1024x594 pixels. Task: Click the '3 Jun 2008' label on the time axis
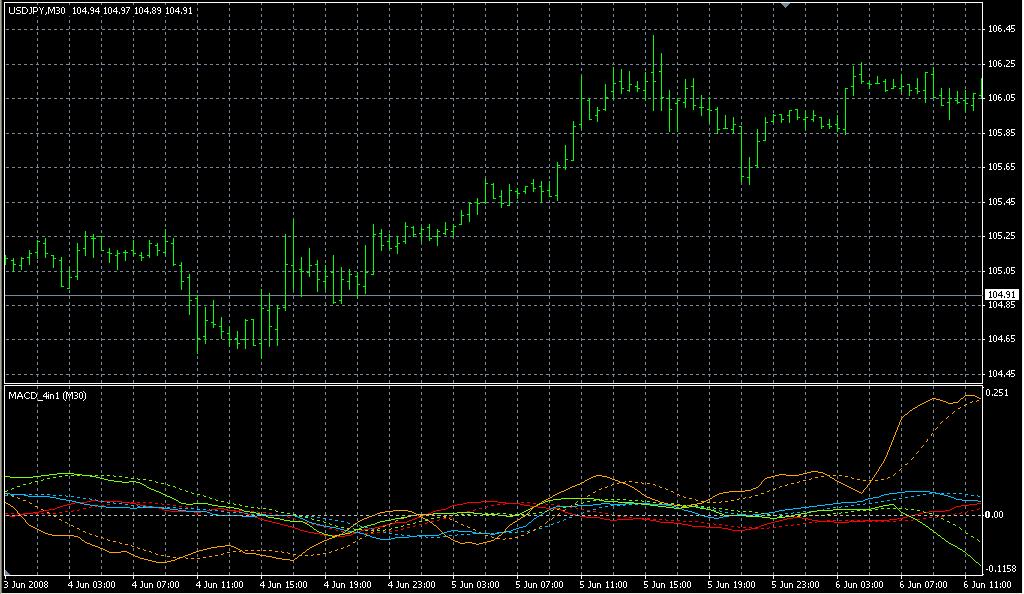point(25,586)
